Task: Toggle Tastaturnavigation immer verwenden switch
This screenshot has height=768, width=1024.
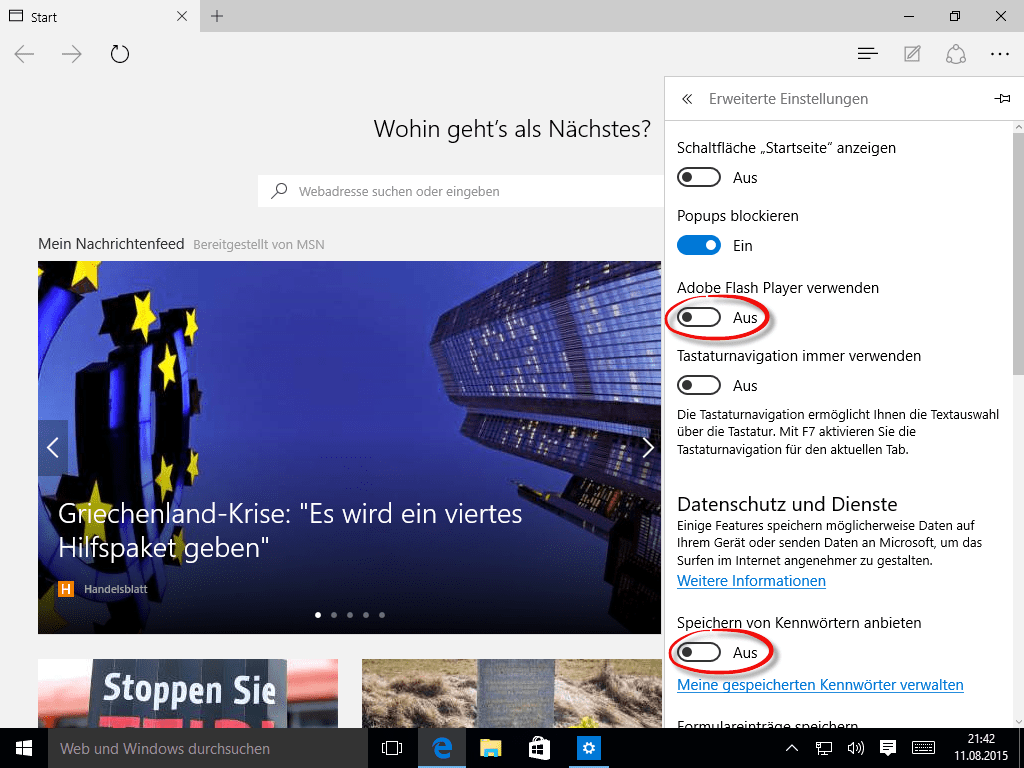Action: [699, 385]
